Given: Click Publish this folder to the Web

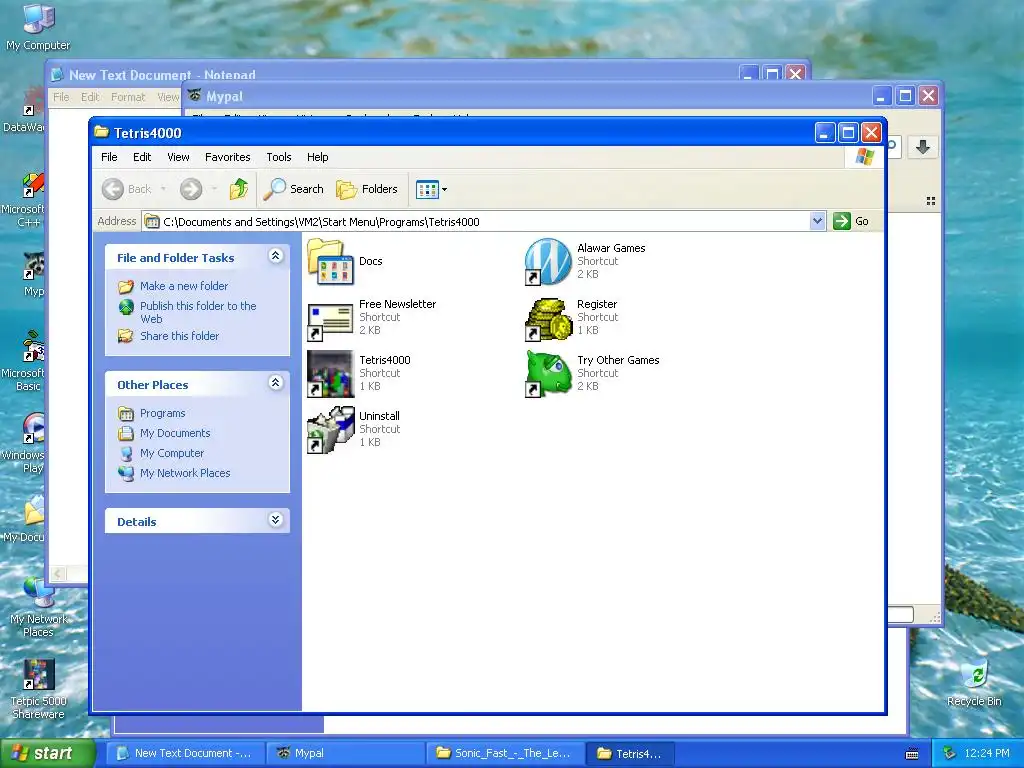Looking at the screenshot, I should pyautogui.click(x=198, y=312).
